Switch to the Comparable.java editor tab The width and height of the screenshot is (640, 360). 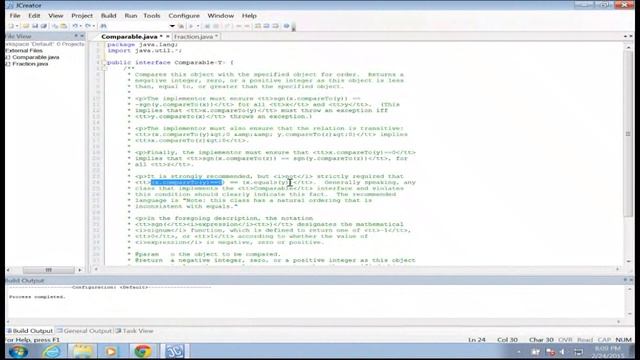click(131, 36)
